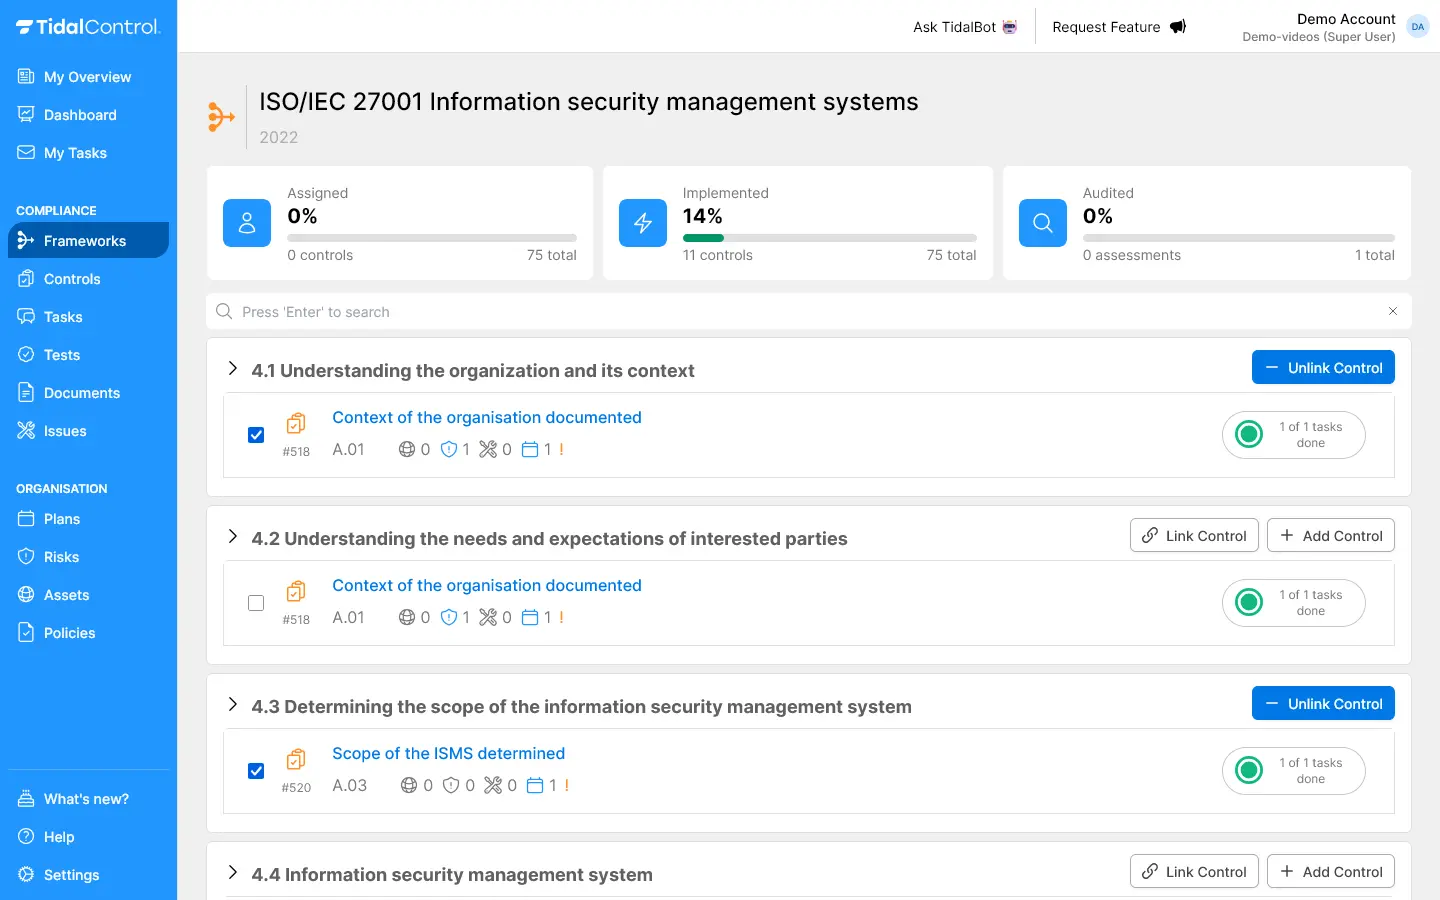Click the Audited magnifier icon tile
The image size is (1440, 900).
(1043, 223)
